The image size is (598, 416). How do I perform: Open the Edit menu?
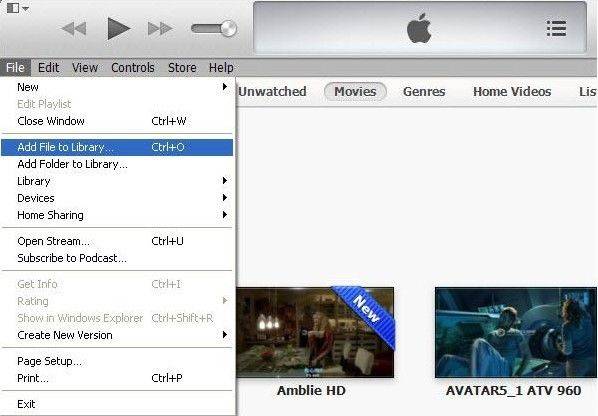(x=48, y=67)
